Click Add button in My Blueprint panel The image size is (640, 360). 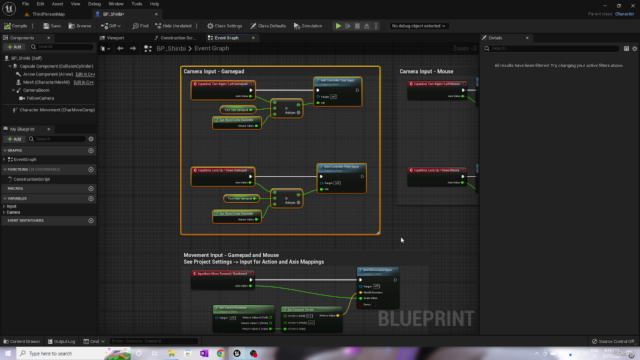coord(14,139)
